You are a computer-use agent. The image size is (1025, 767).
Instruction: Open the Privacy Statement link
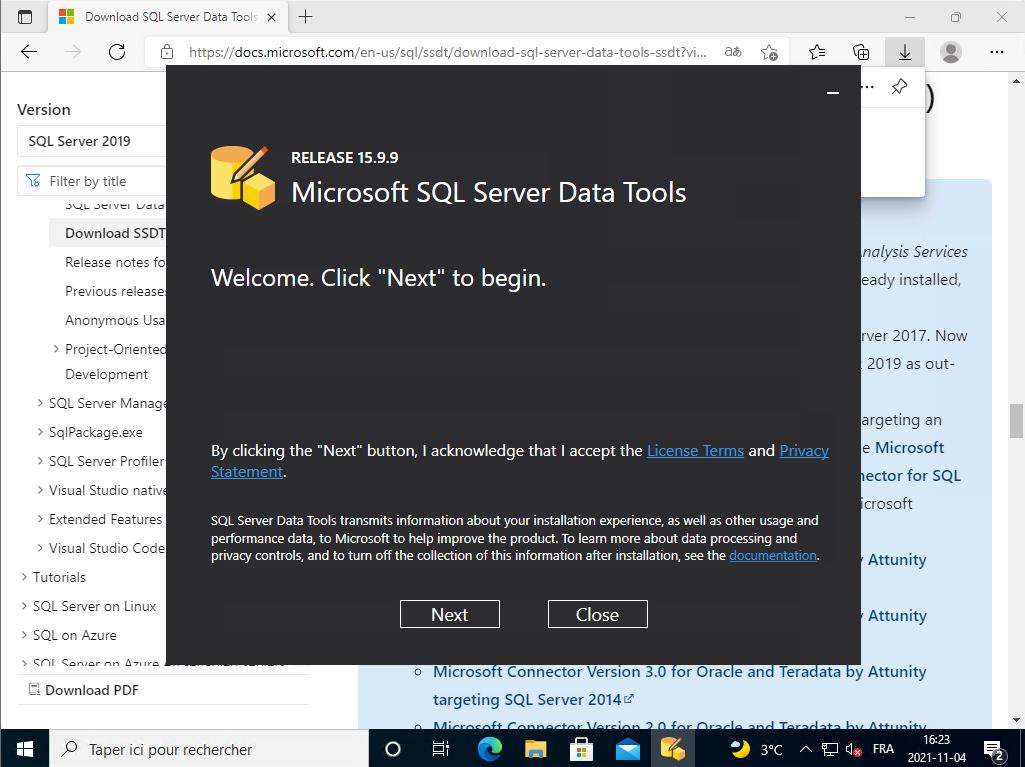click(803, 451)
